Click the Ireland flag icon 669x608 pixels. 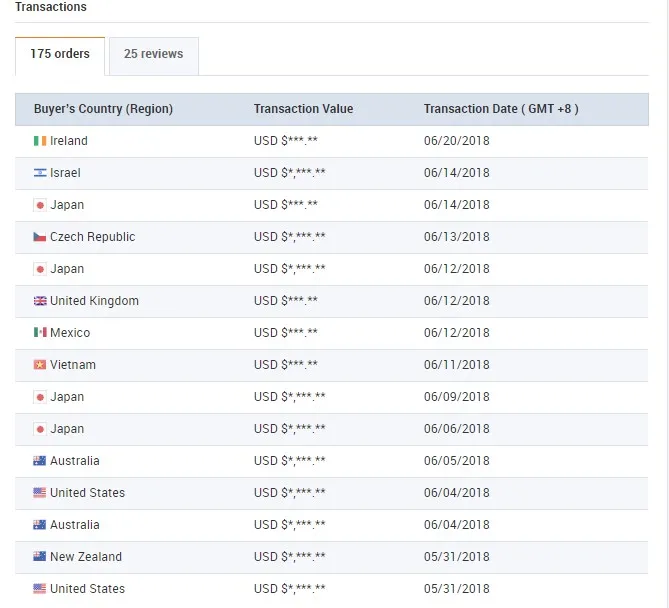pos(40,141)
